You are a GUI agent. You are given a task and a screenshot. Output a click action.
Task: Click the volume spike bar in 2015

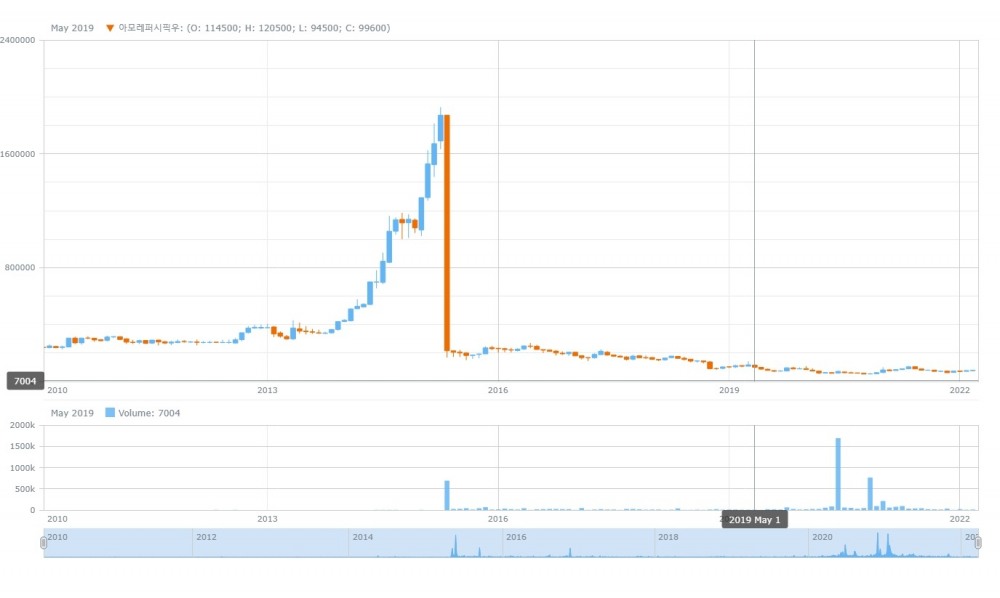click(447, 495)
